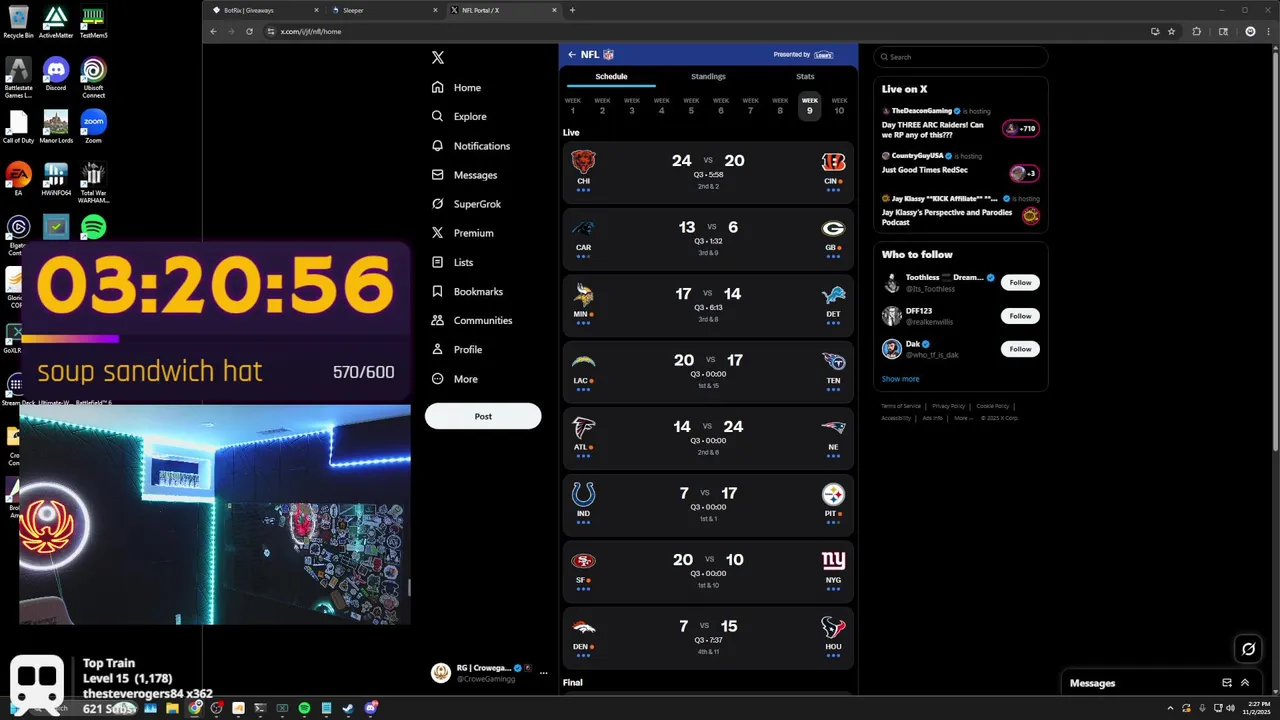
Task: Click the New York Giants logo
Action: point(833,560)
